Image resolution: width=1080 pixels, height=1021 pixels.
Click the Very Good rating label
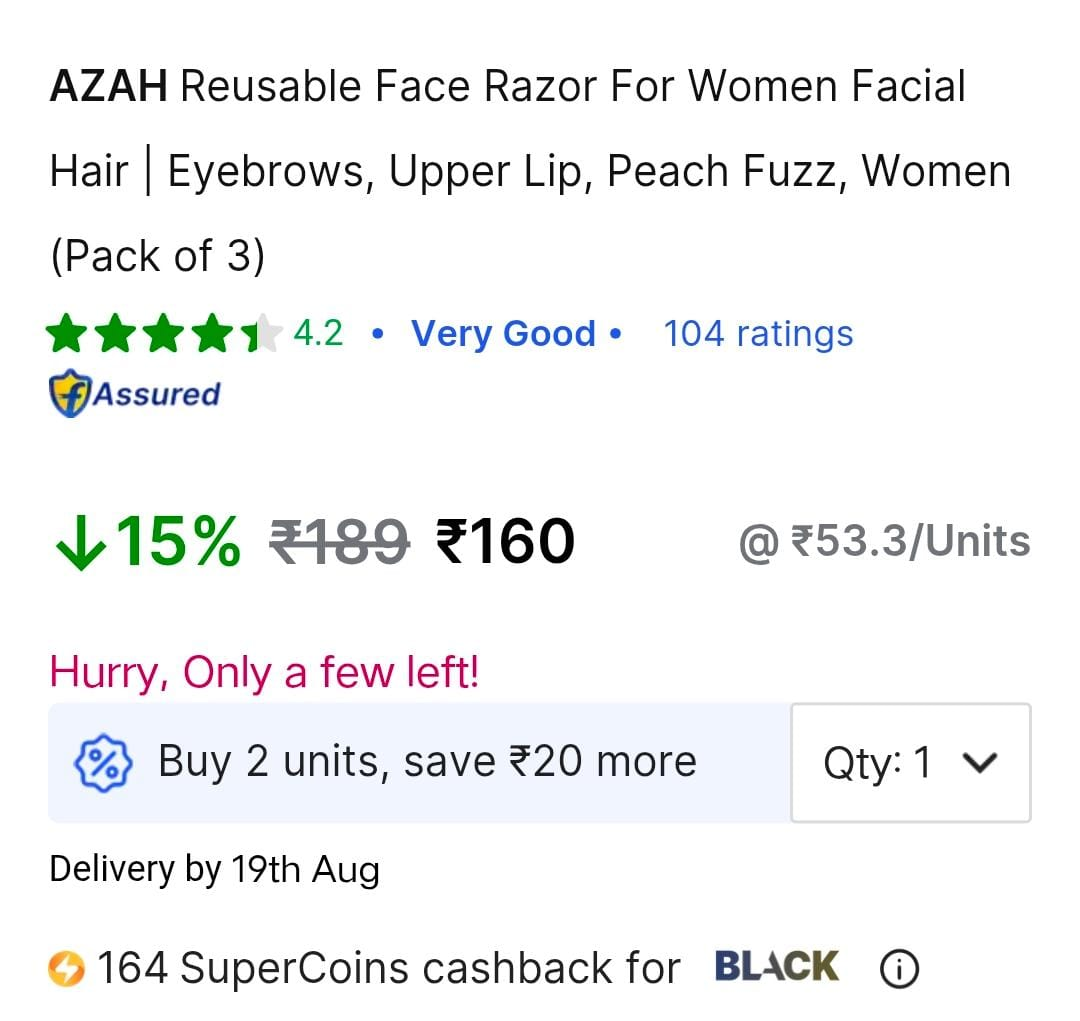[503, 334]
